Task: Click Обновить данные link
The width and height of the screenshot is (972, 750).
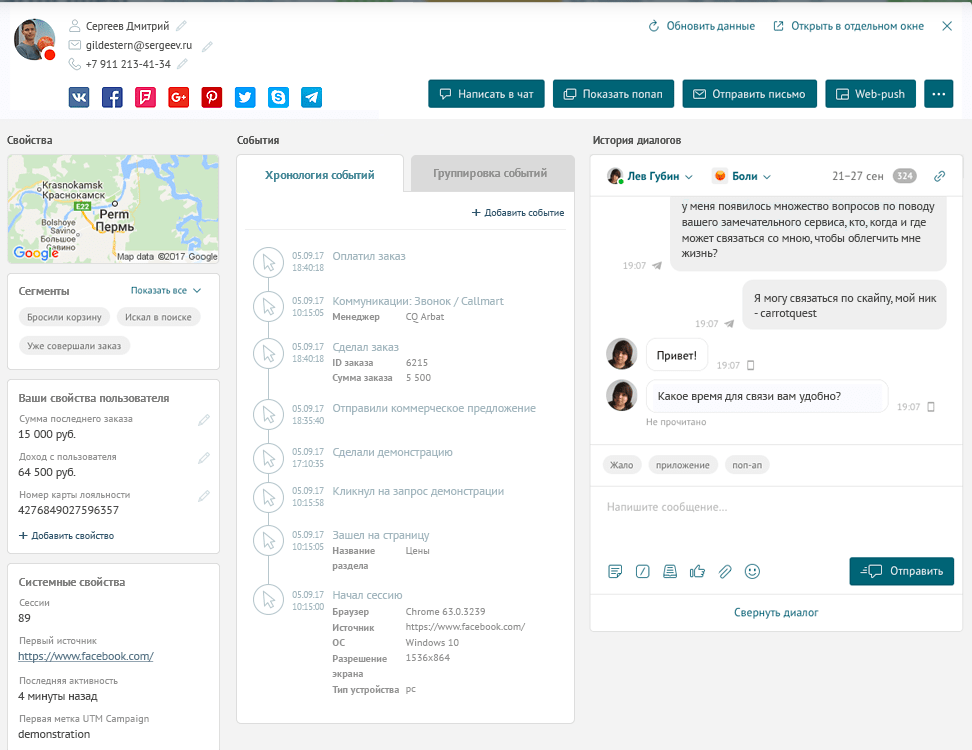Action: pos(701,26)
